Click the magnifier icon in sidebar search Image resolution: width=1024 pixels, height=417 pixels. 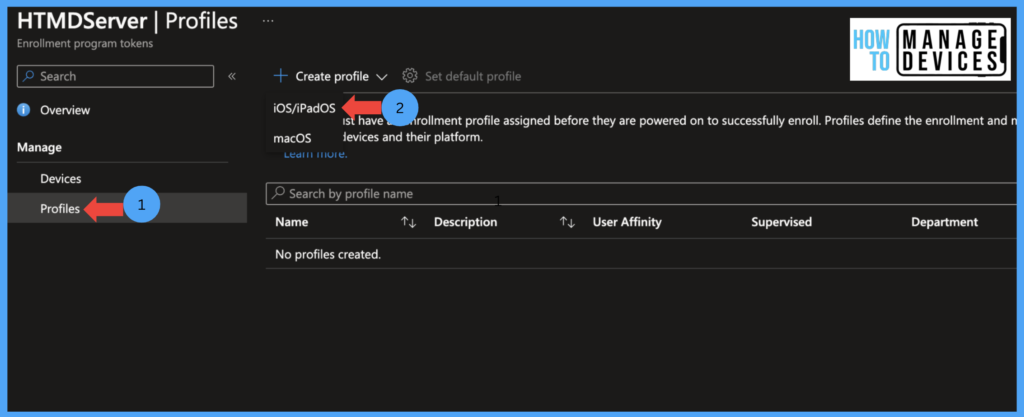tap(28, 76)
